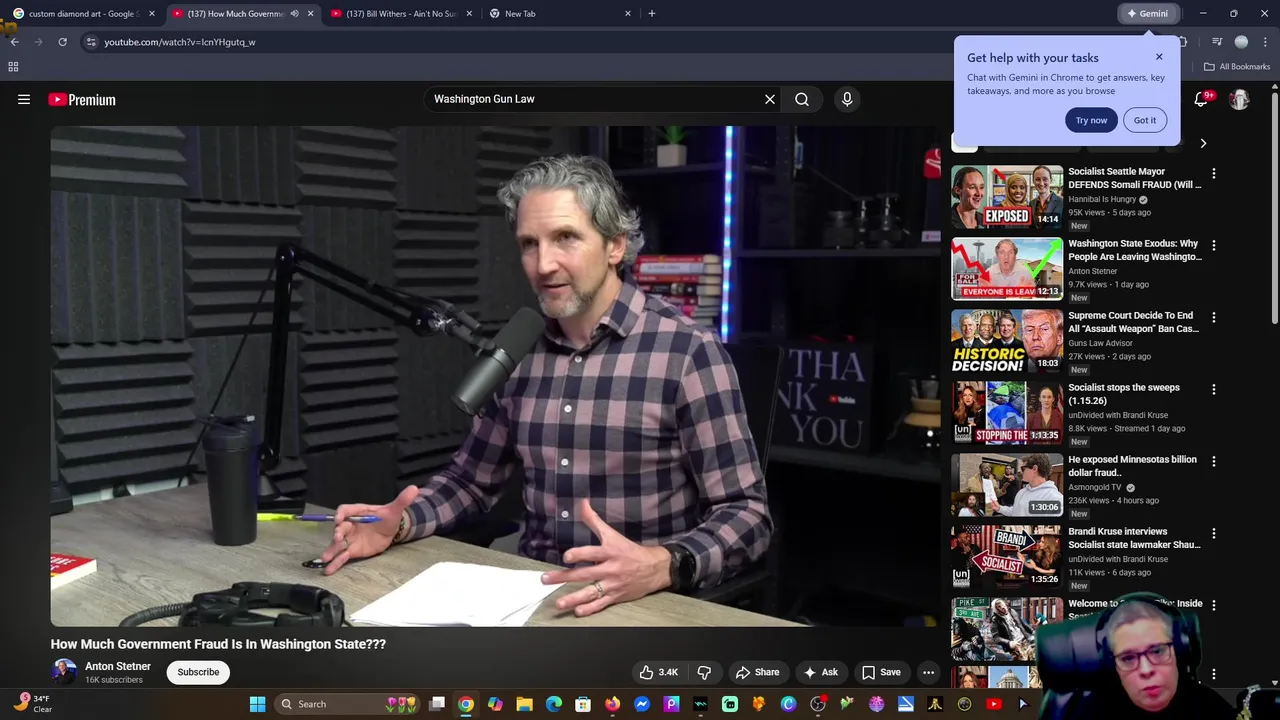Open the YouTube notifications bell
This screenshot has height=720, width=1280.
[x=1202, y=99]
